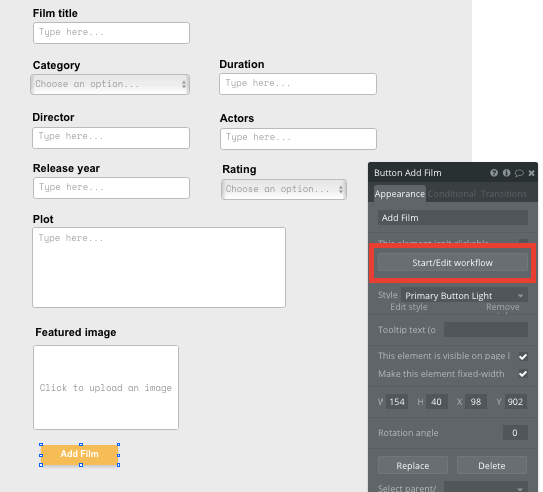Select the 'Film title' label text
Viewport: 543px width, 492px height.
[55, 13]
